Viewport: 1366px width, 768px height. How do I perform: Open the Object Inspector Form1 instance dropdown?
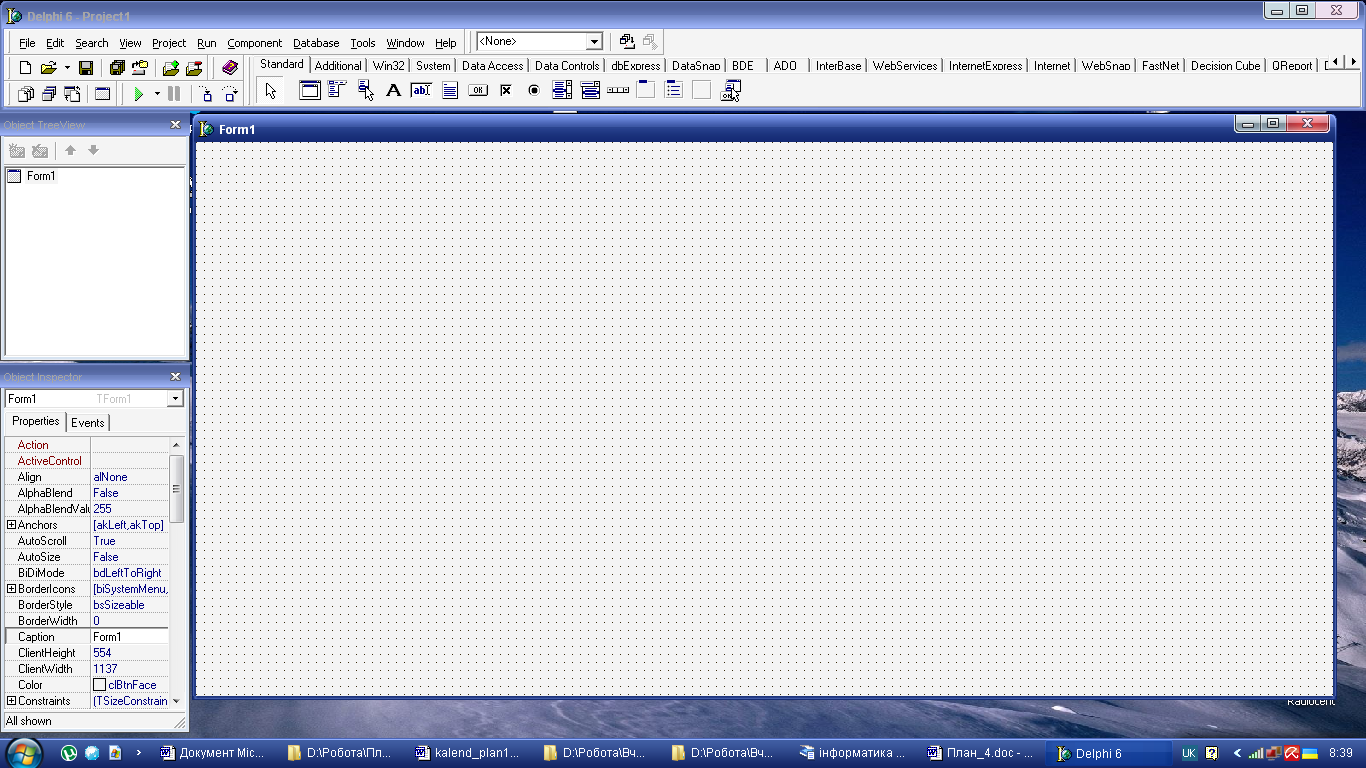point(175,399)
